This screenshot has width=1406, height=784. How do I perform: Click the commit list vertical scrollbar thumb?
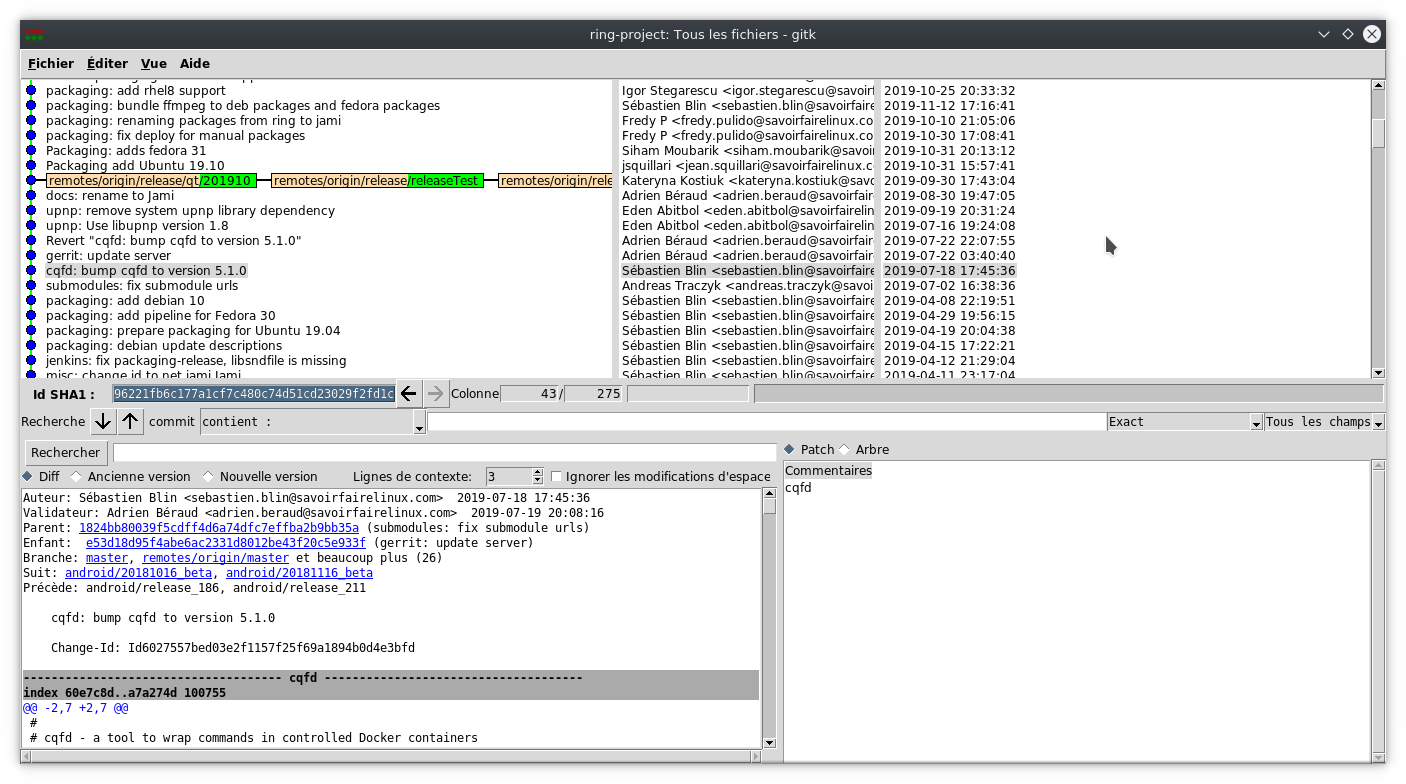coord(1378,133)
